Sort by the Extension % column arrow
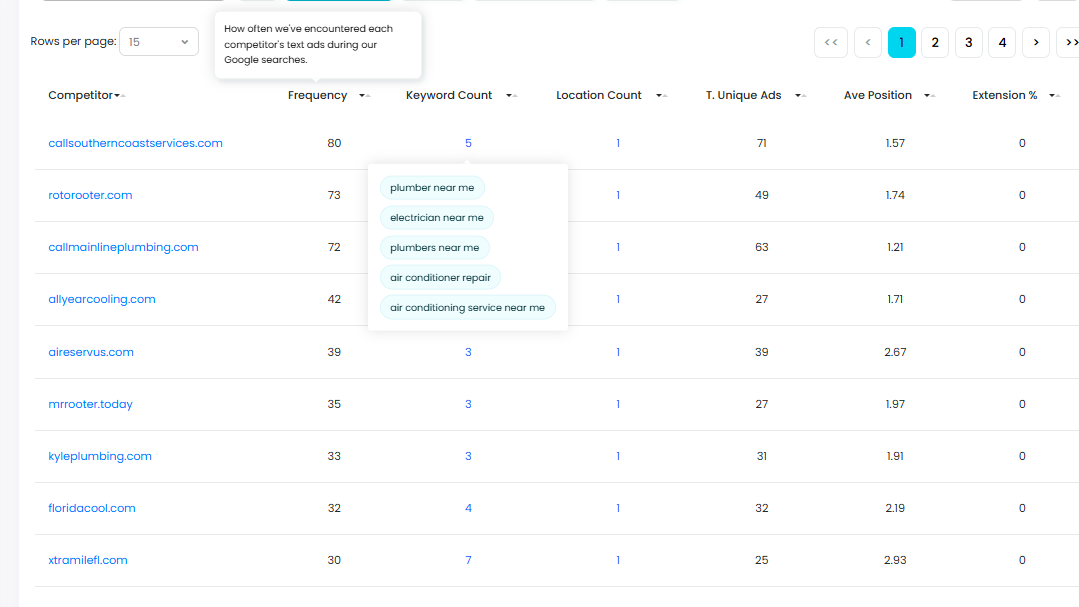 click(1054, 96)
